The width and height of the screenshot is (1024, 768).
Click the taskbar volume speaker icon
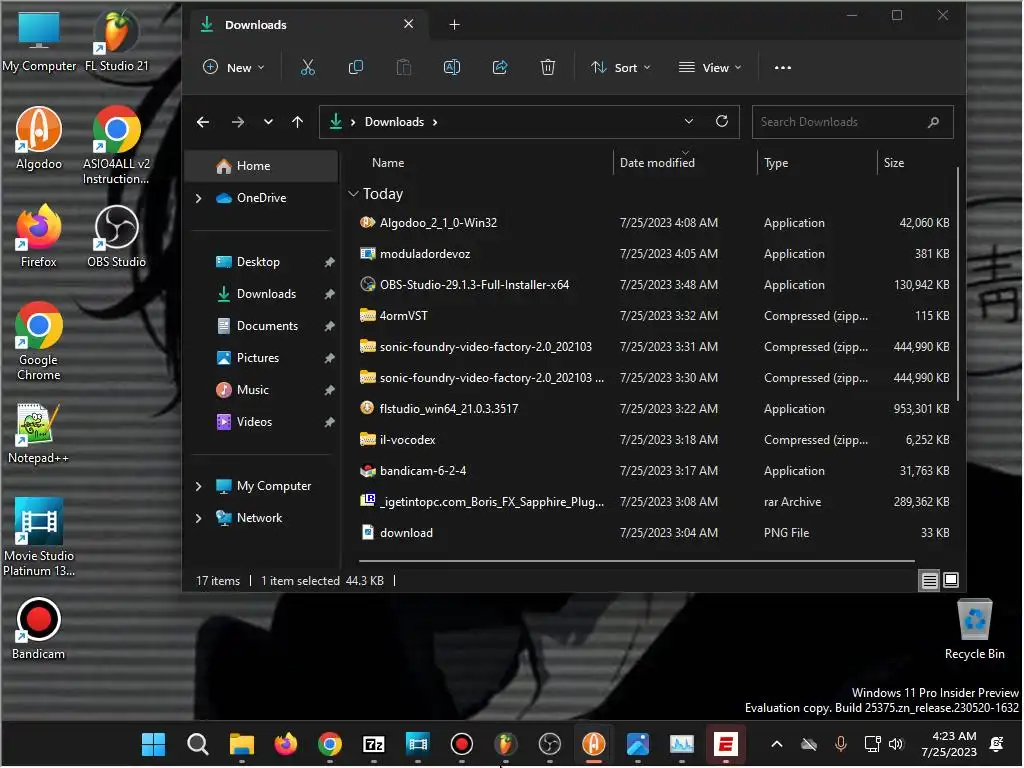click(896, 744)
